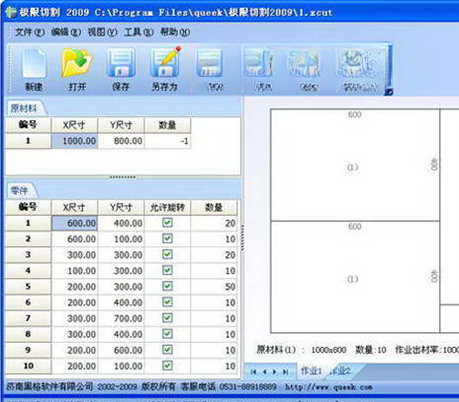This screenshot has width=459, height=402.
Task: Uncheck allow-rotation for part row 1
Action: click(x=167, y=223)
